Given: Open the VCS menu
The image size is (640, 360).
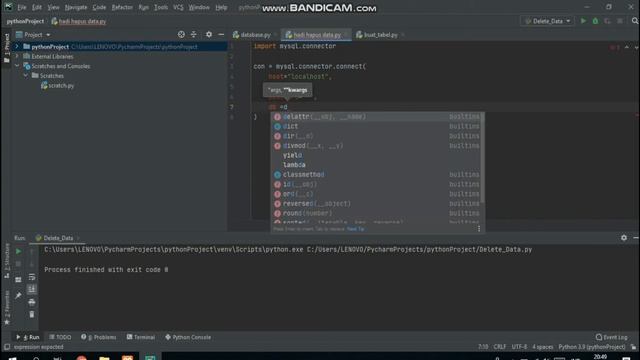Looking at the screenshot, I should 178,7.
